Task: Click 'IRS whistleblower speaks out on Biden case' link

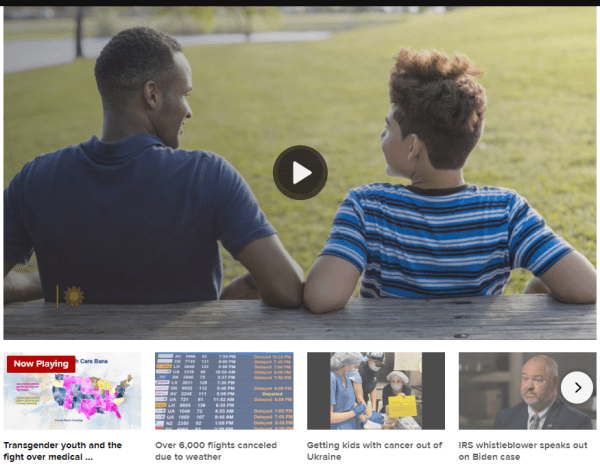Action: click(522, 451)
